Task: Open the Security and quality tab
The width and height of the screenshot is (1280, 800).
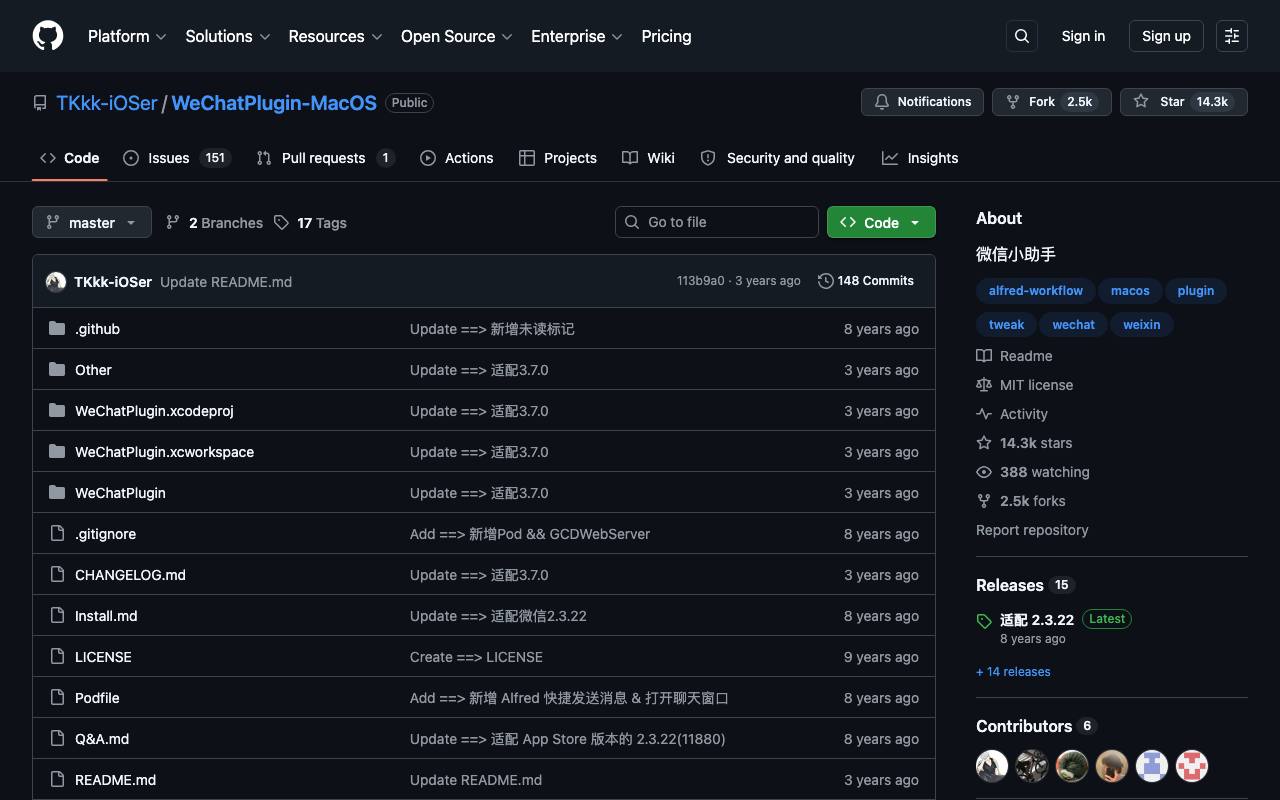Action: click(777, 158)
